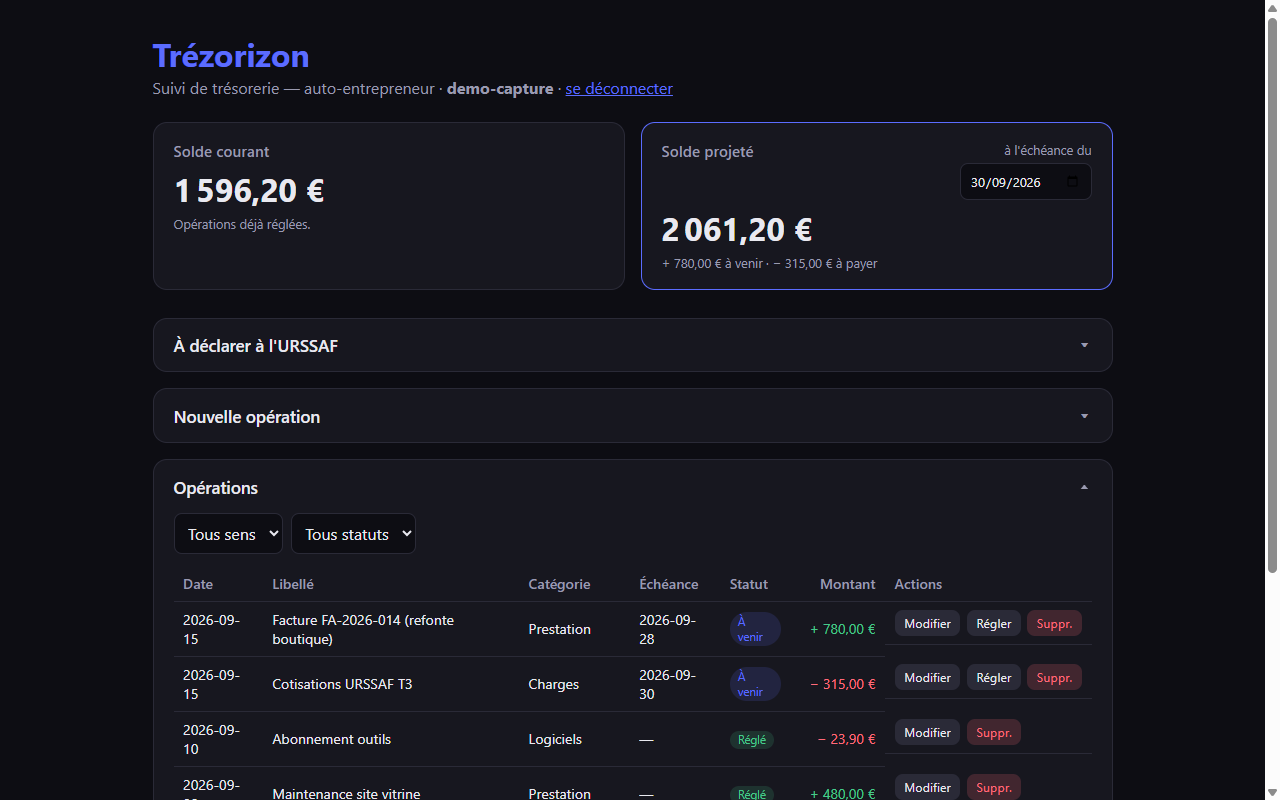This screenshot has height=800, width=1280.
Task: Open the calendar picker icon in date field
Action: click(1073, 182)
